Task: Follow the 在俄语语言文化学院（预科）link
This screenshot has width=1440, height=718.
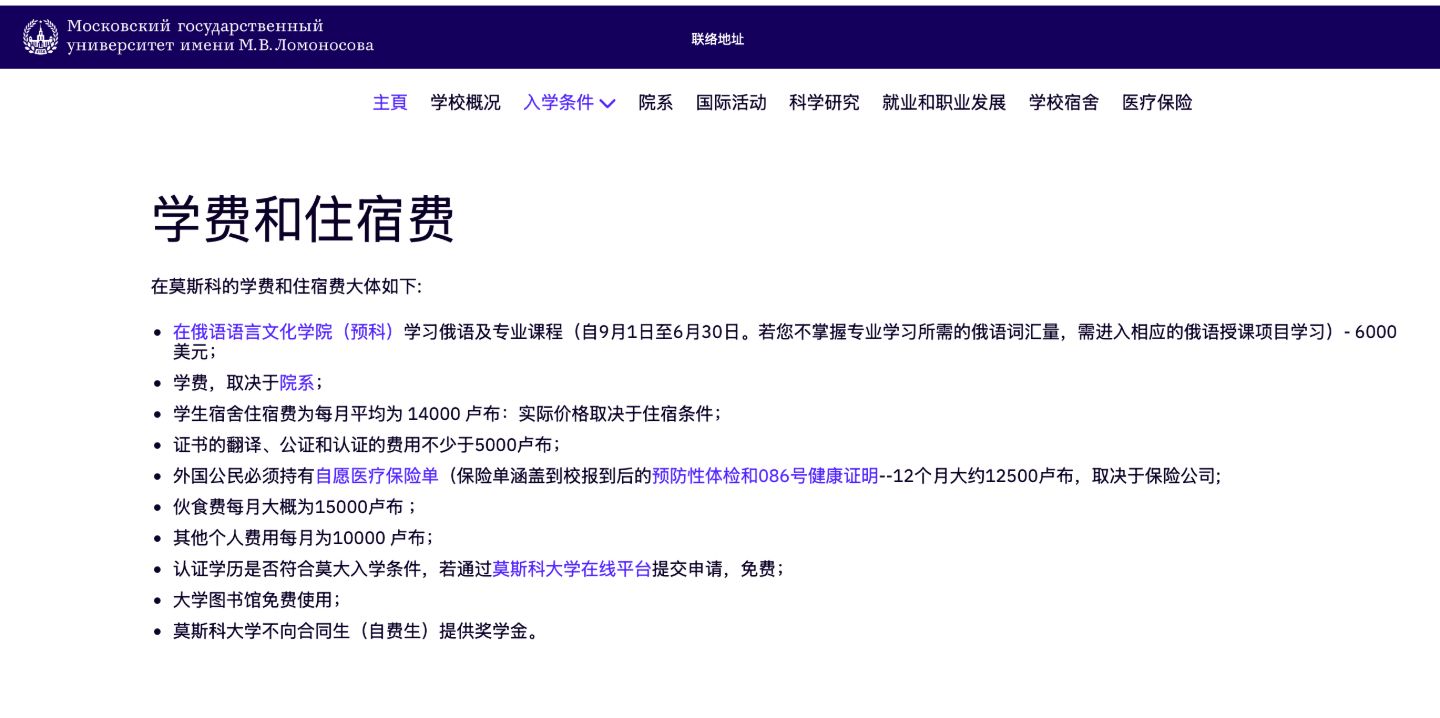Action: pos(285,332)
